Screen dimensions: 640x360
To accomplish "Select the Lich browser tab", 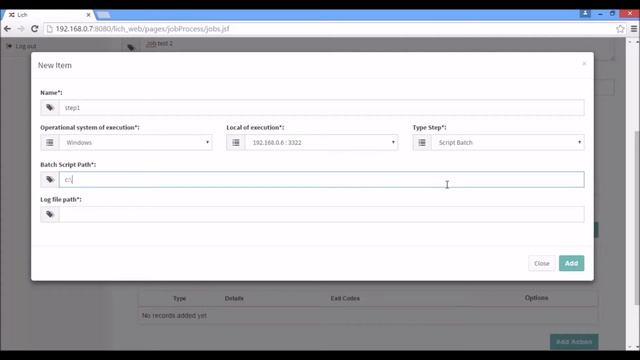I will click(48, 15).
